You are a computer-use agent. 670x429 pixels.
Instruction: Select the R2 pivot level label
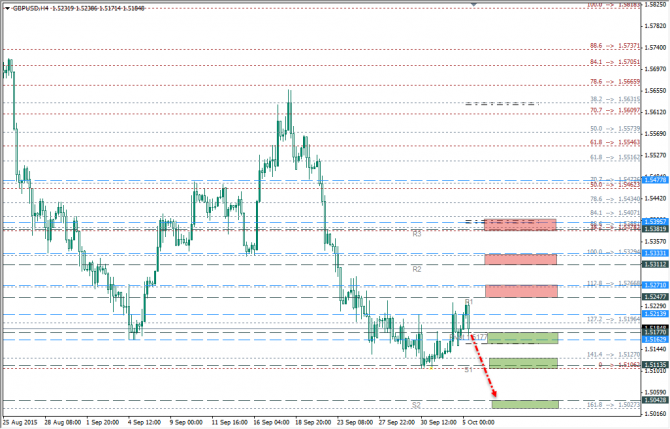(417, 269)
